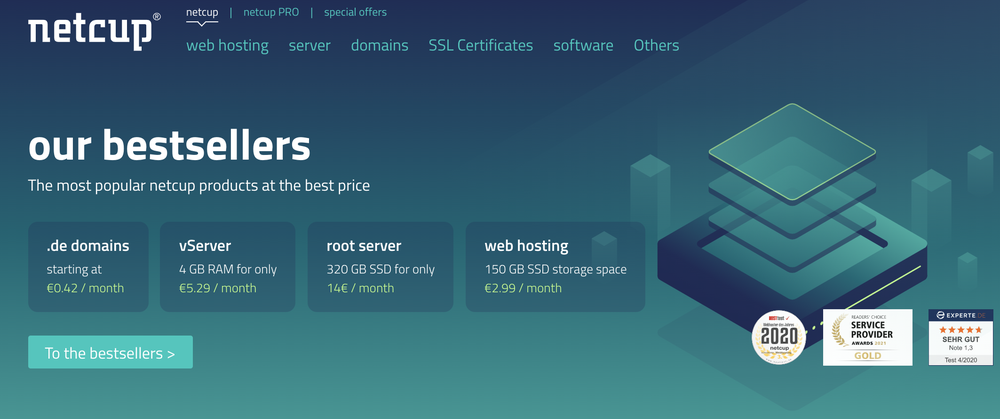Click the netcup logo
Viewport: 1000px width, 419px height.
pos(93,32)
